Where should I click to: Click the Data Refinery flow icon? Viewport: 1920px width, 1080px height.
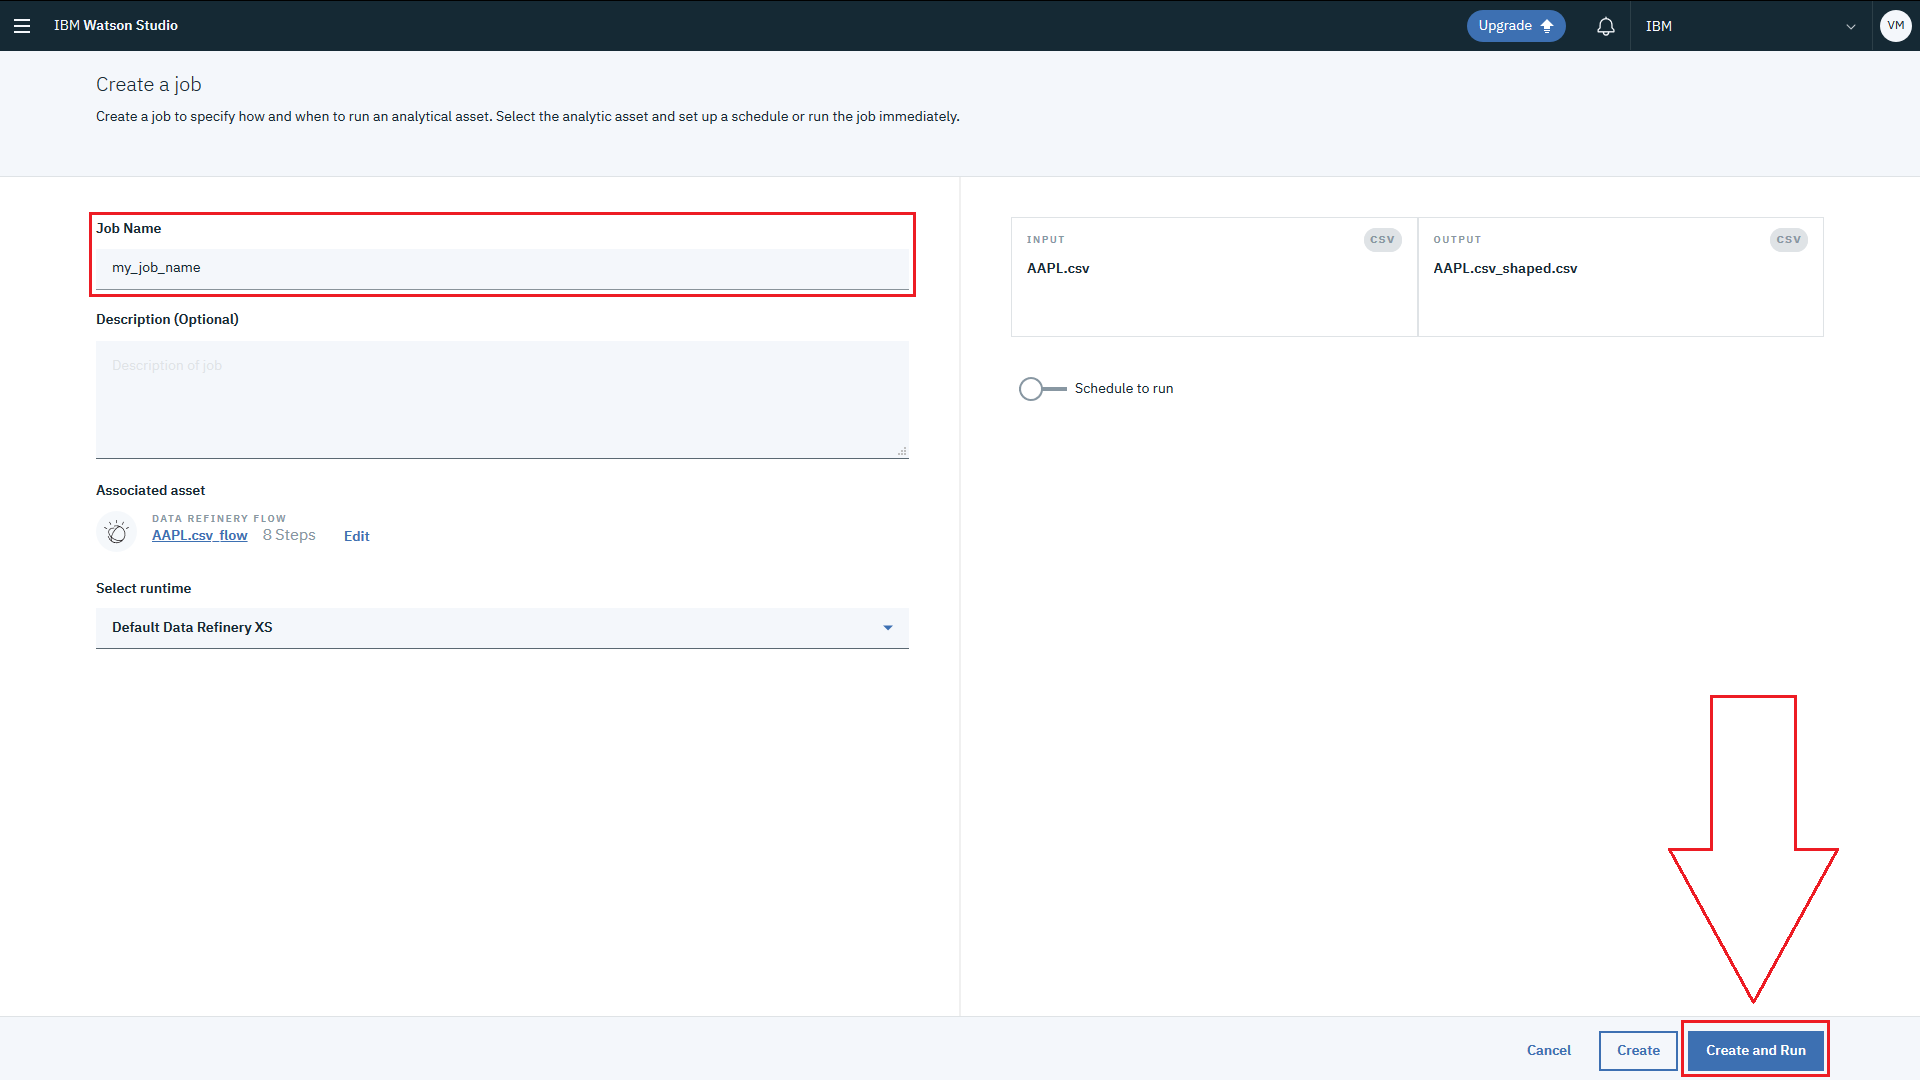[x=117, y=532]
